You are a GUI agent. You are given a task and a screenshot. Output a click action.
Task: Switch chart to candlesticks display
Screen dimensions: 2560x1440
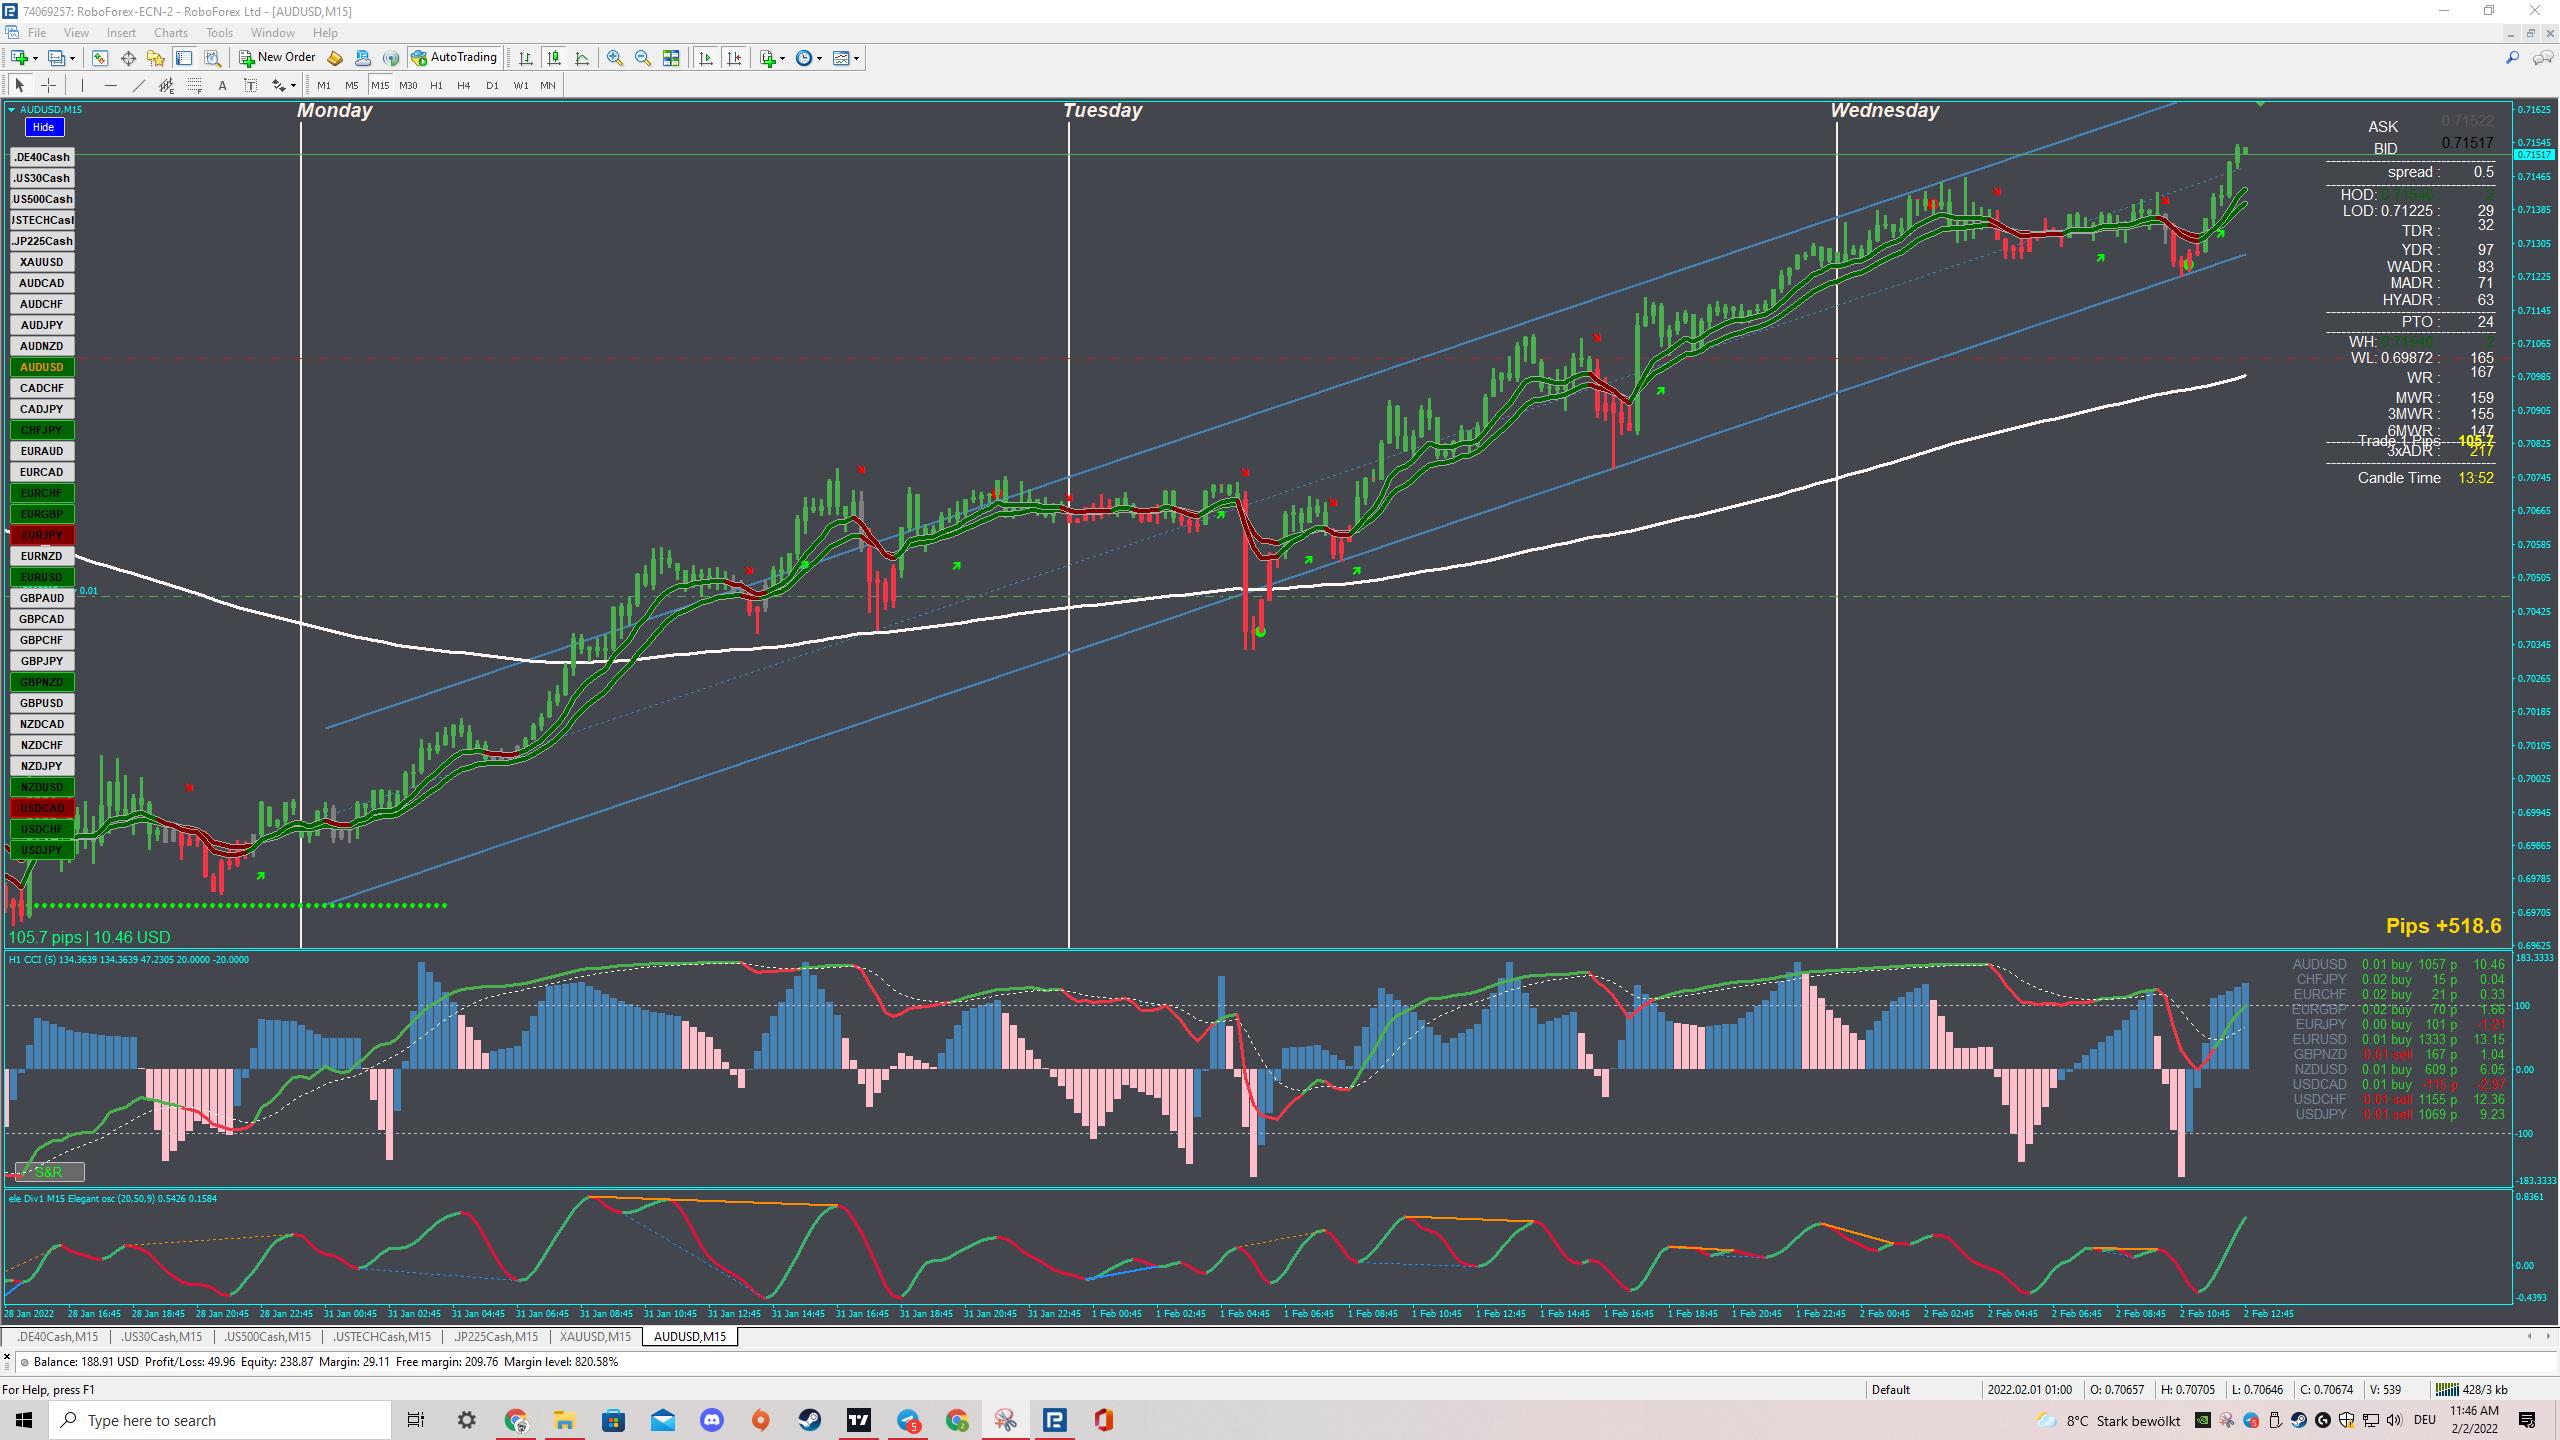pos(553,58)
